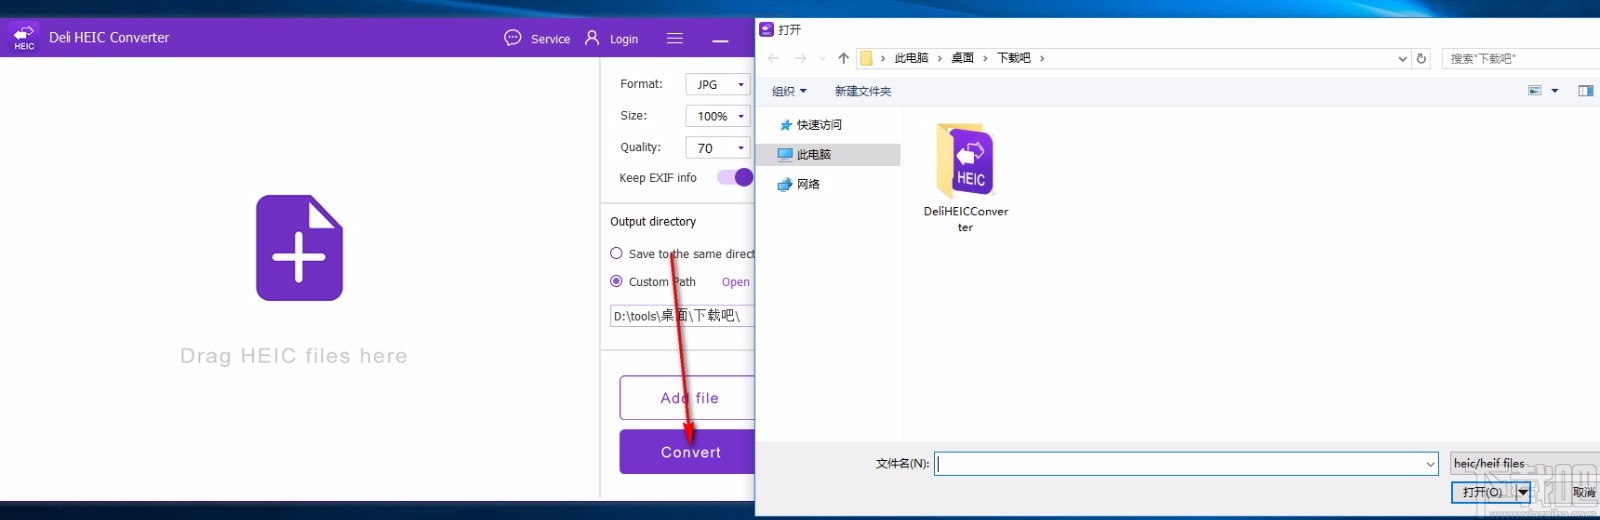
Task: Minimize the Deli HEIC Converter window
Action: [720, 40]
